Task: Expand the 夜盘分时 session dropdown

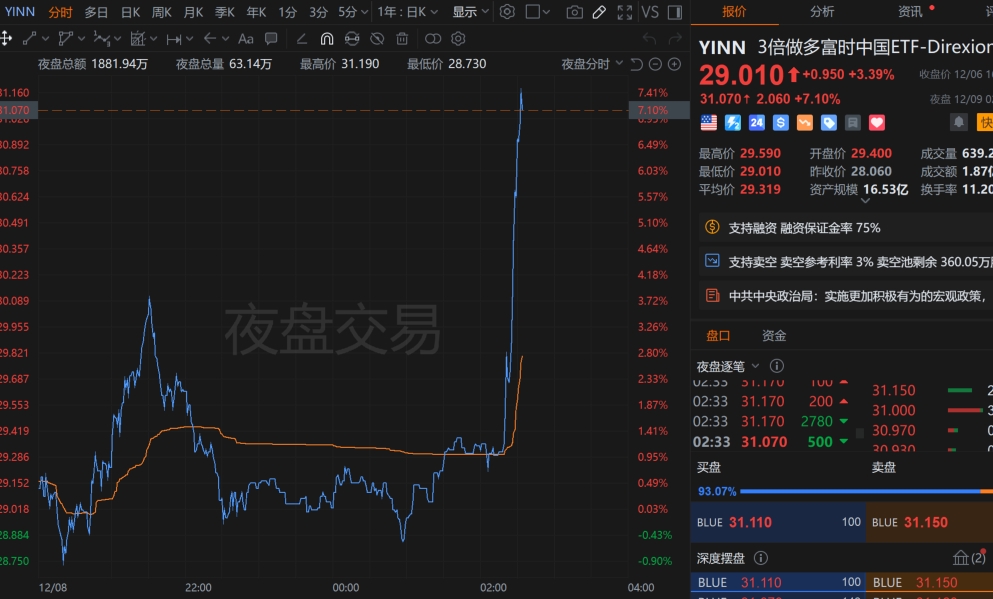Action: point(592,64)
